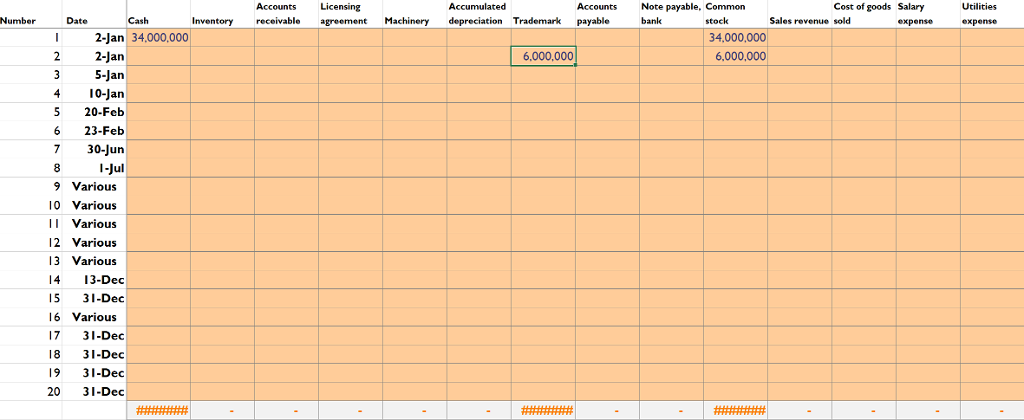Viewport: 1024px width, 420px height.
Task: Click the 20-Feb date cell
Action: pyautogui.click(x=95, y=112)
